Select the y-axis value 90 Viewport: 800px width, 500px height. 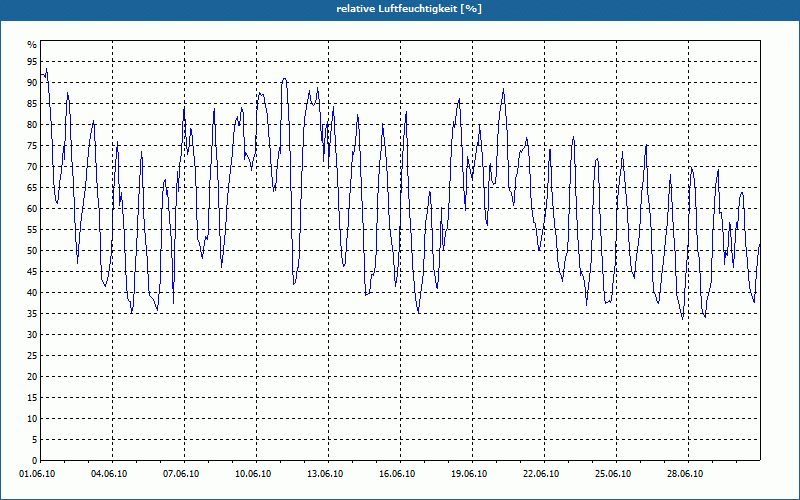32,83
